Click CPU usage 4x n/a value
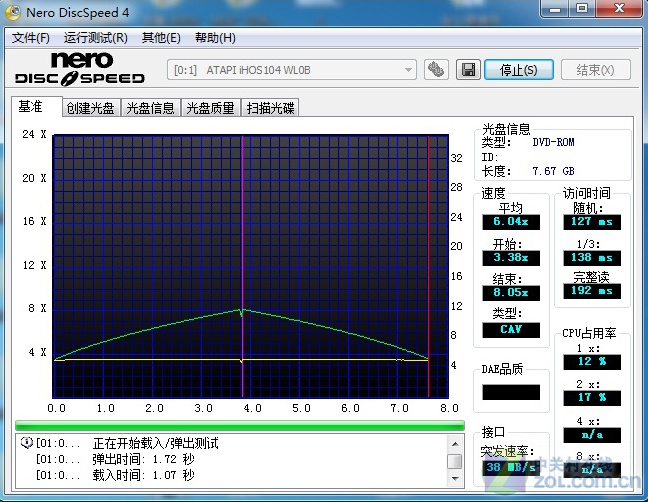Screen dimensions: 648x502 click(592, 435)
